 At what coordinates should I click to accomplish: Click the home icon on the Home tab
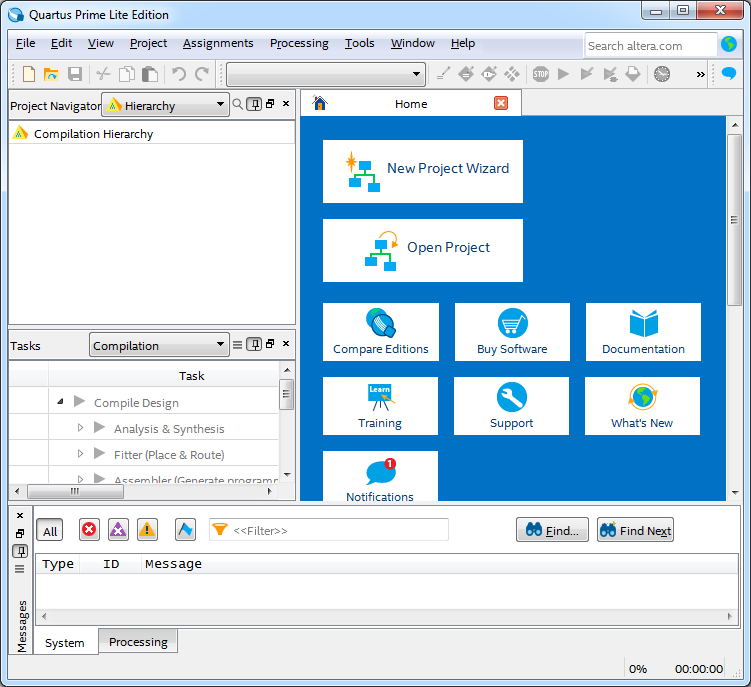point(319,103)
